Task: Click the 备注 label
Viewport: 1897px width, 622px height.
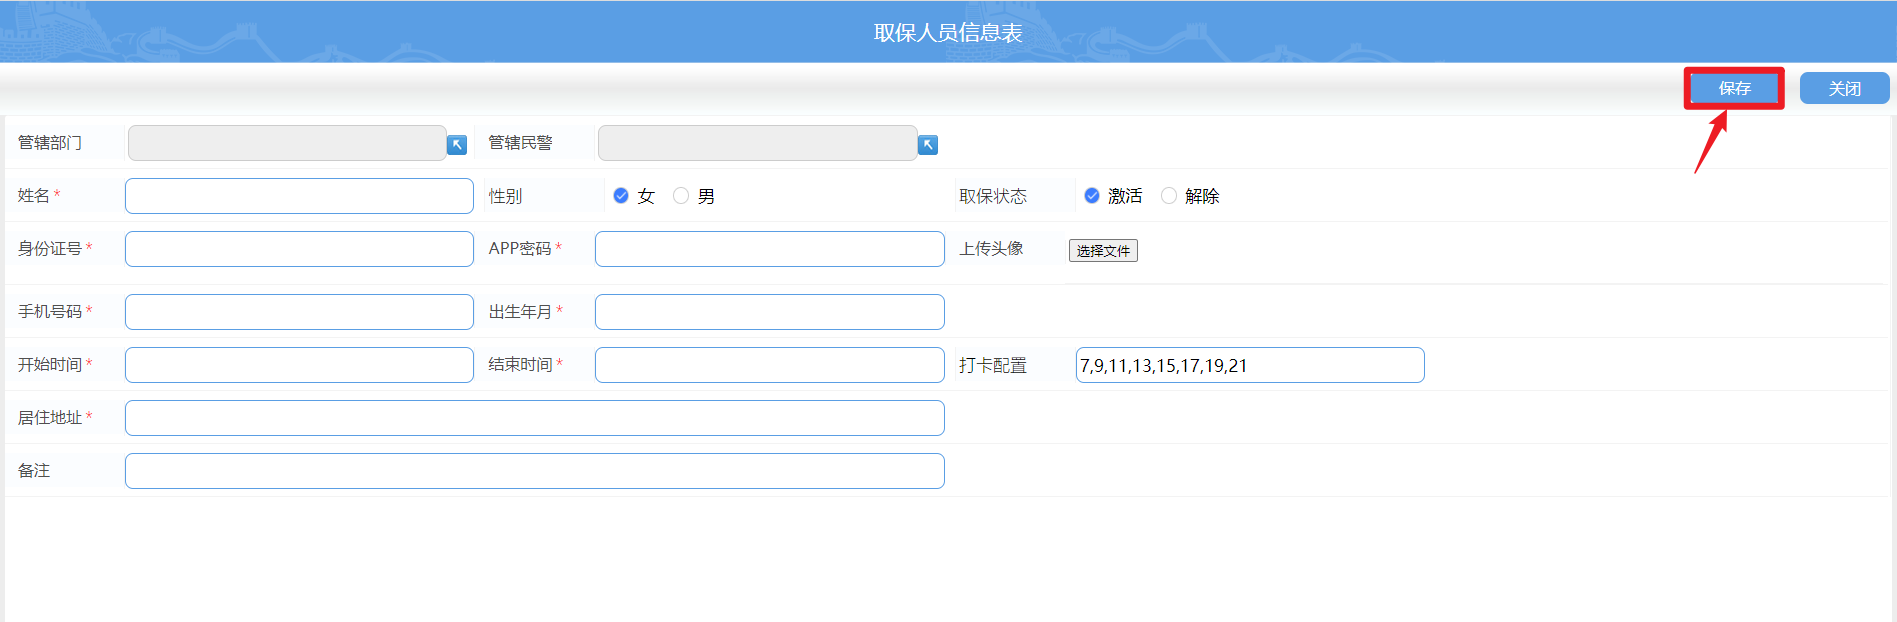Action: (34, 470)
